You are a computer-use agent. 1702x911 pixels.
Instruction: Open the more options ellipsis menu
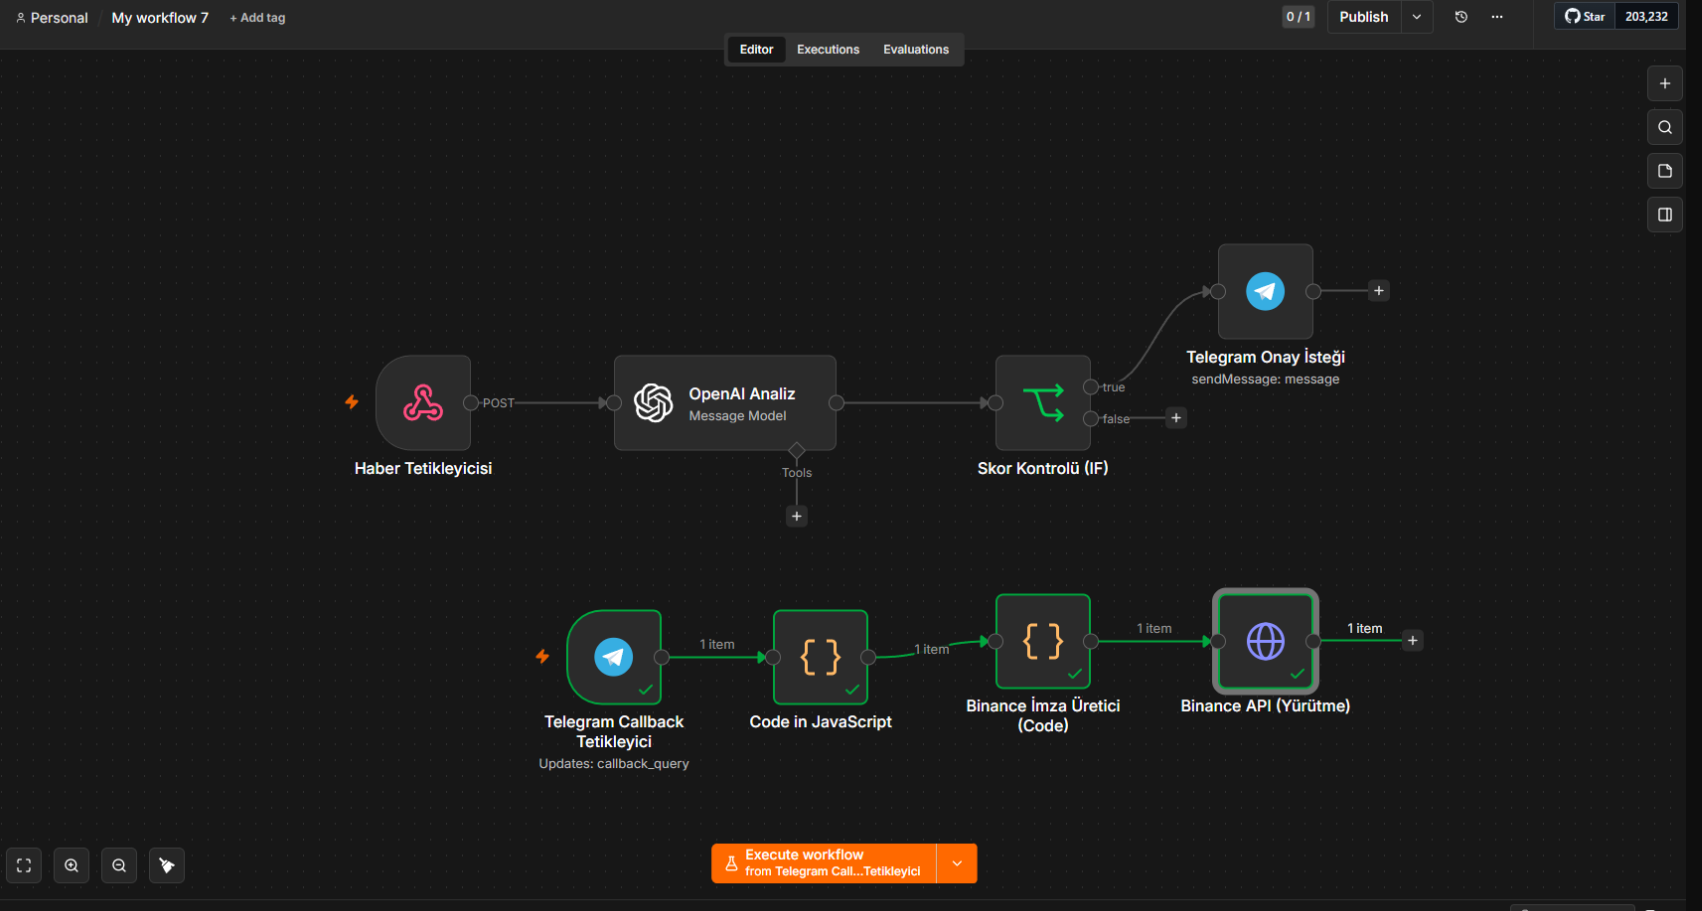coord(1497,17)
